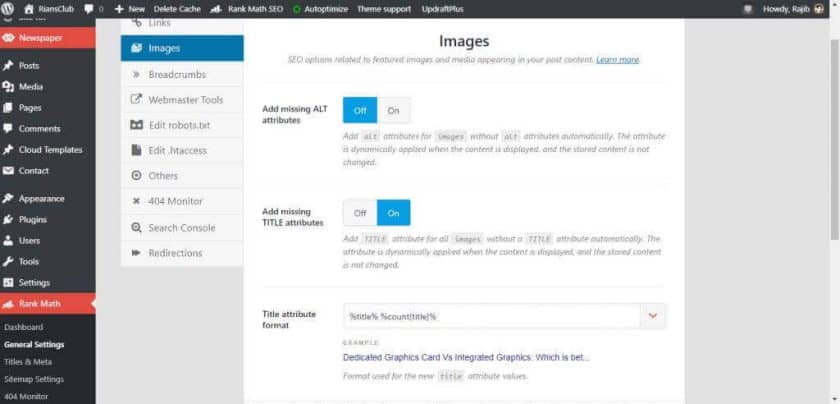Click the Settings sliders icon
The image size is (840, 404).
point(8,282)
